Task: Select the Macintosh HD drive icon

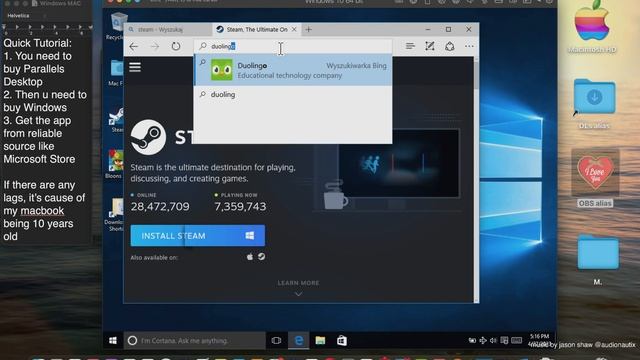Action: (592, 27)
